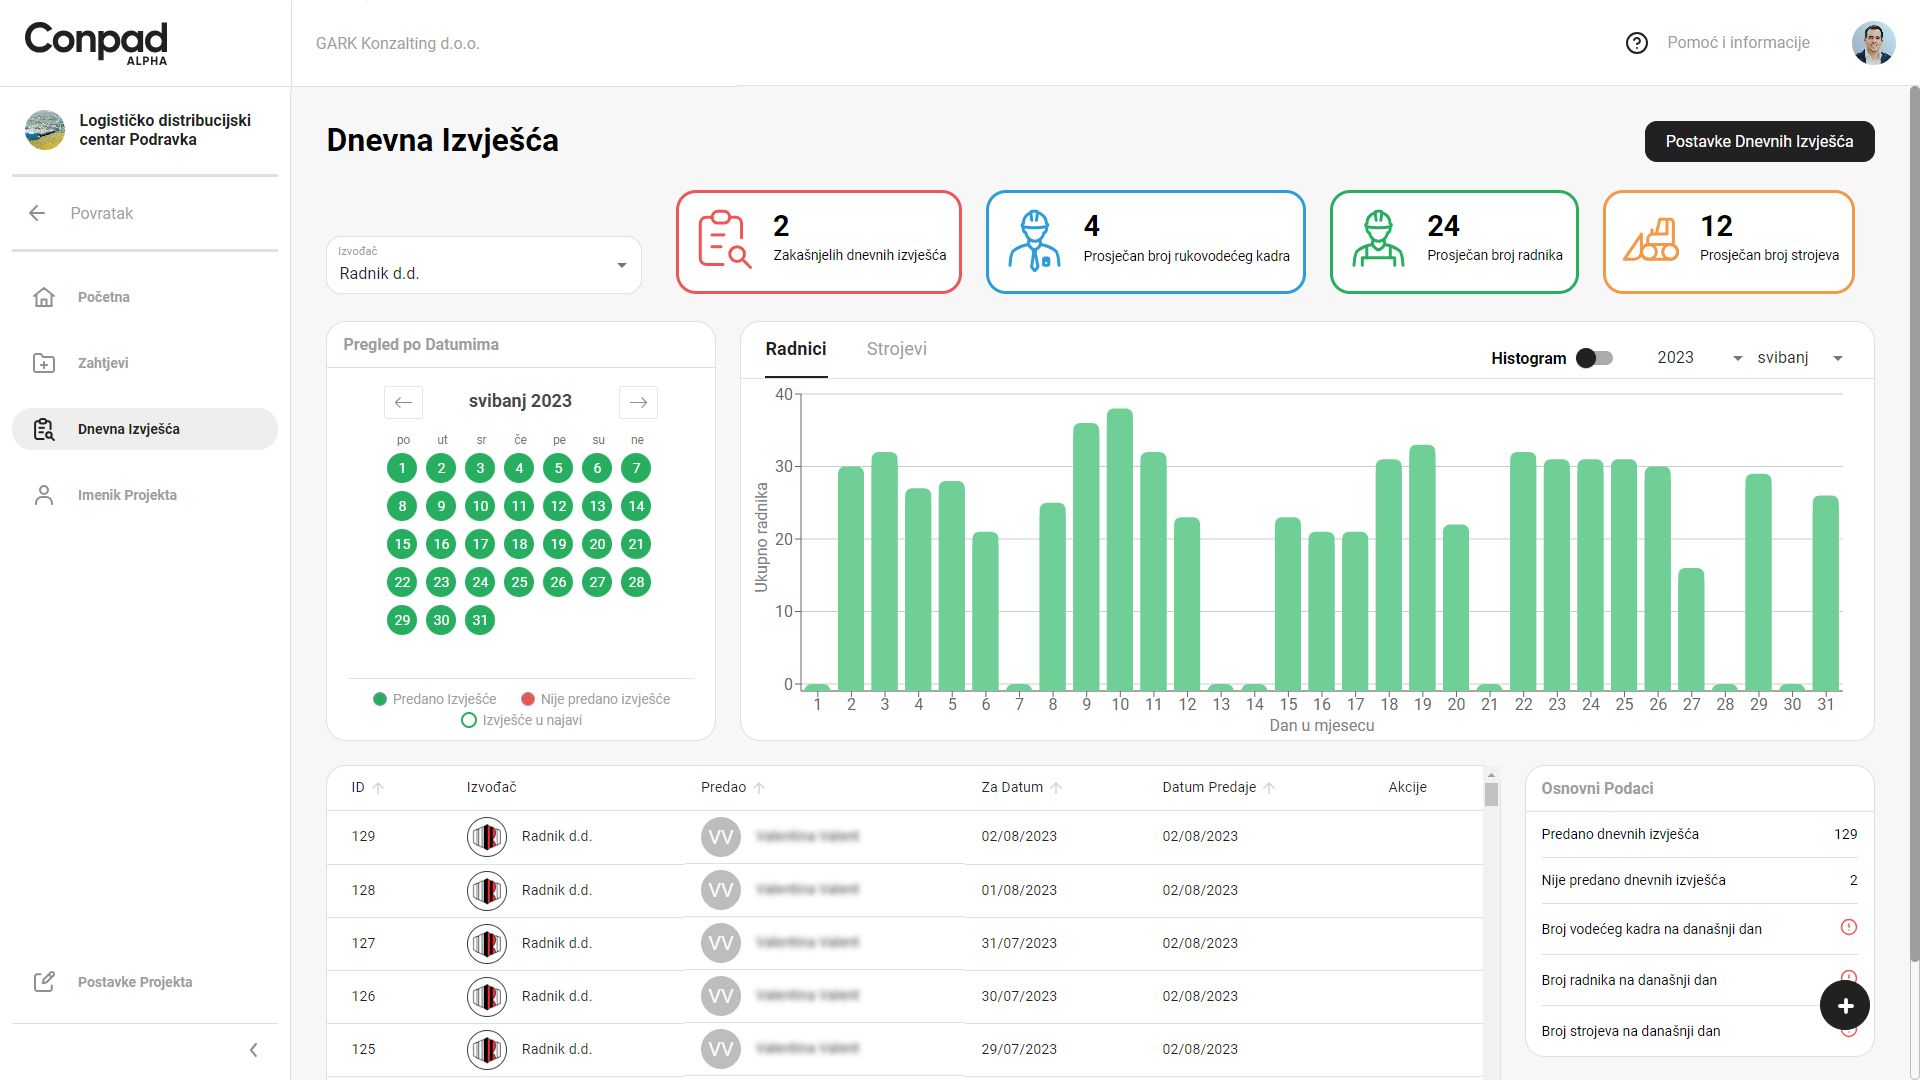Image resolution: width=1920 pixels, height=1080 pixels.
Task: Open the user profile avatar
Action: pyautogui.click(x=1872, y=43)
